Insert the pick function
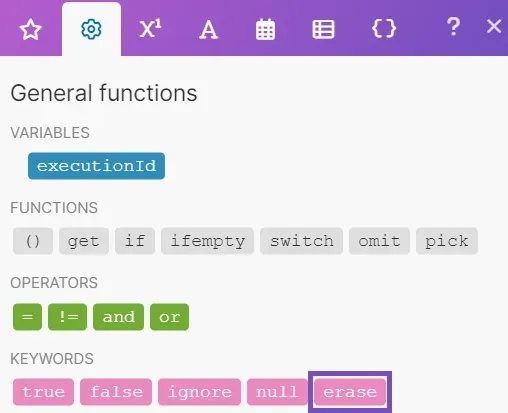This screenshot has width=508, height=413. click(447, 241)
